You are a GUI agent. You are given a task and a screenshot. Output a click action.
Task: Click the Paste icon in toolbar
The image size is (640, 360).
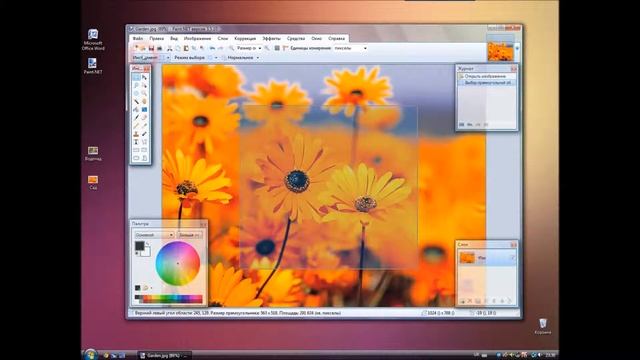point(186,48)
